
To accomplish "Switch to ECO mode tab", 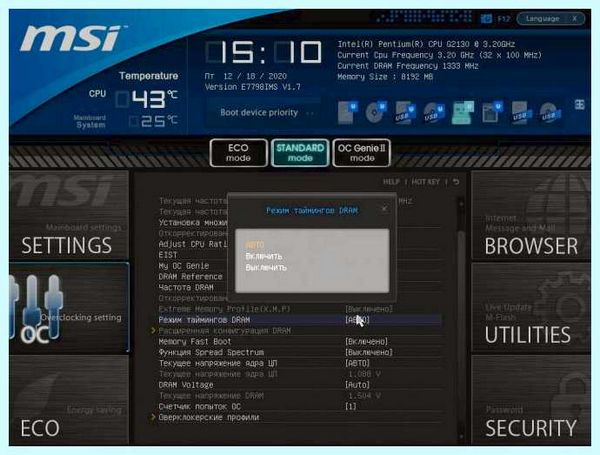I will click(x=238, y=153).
